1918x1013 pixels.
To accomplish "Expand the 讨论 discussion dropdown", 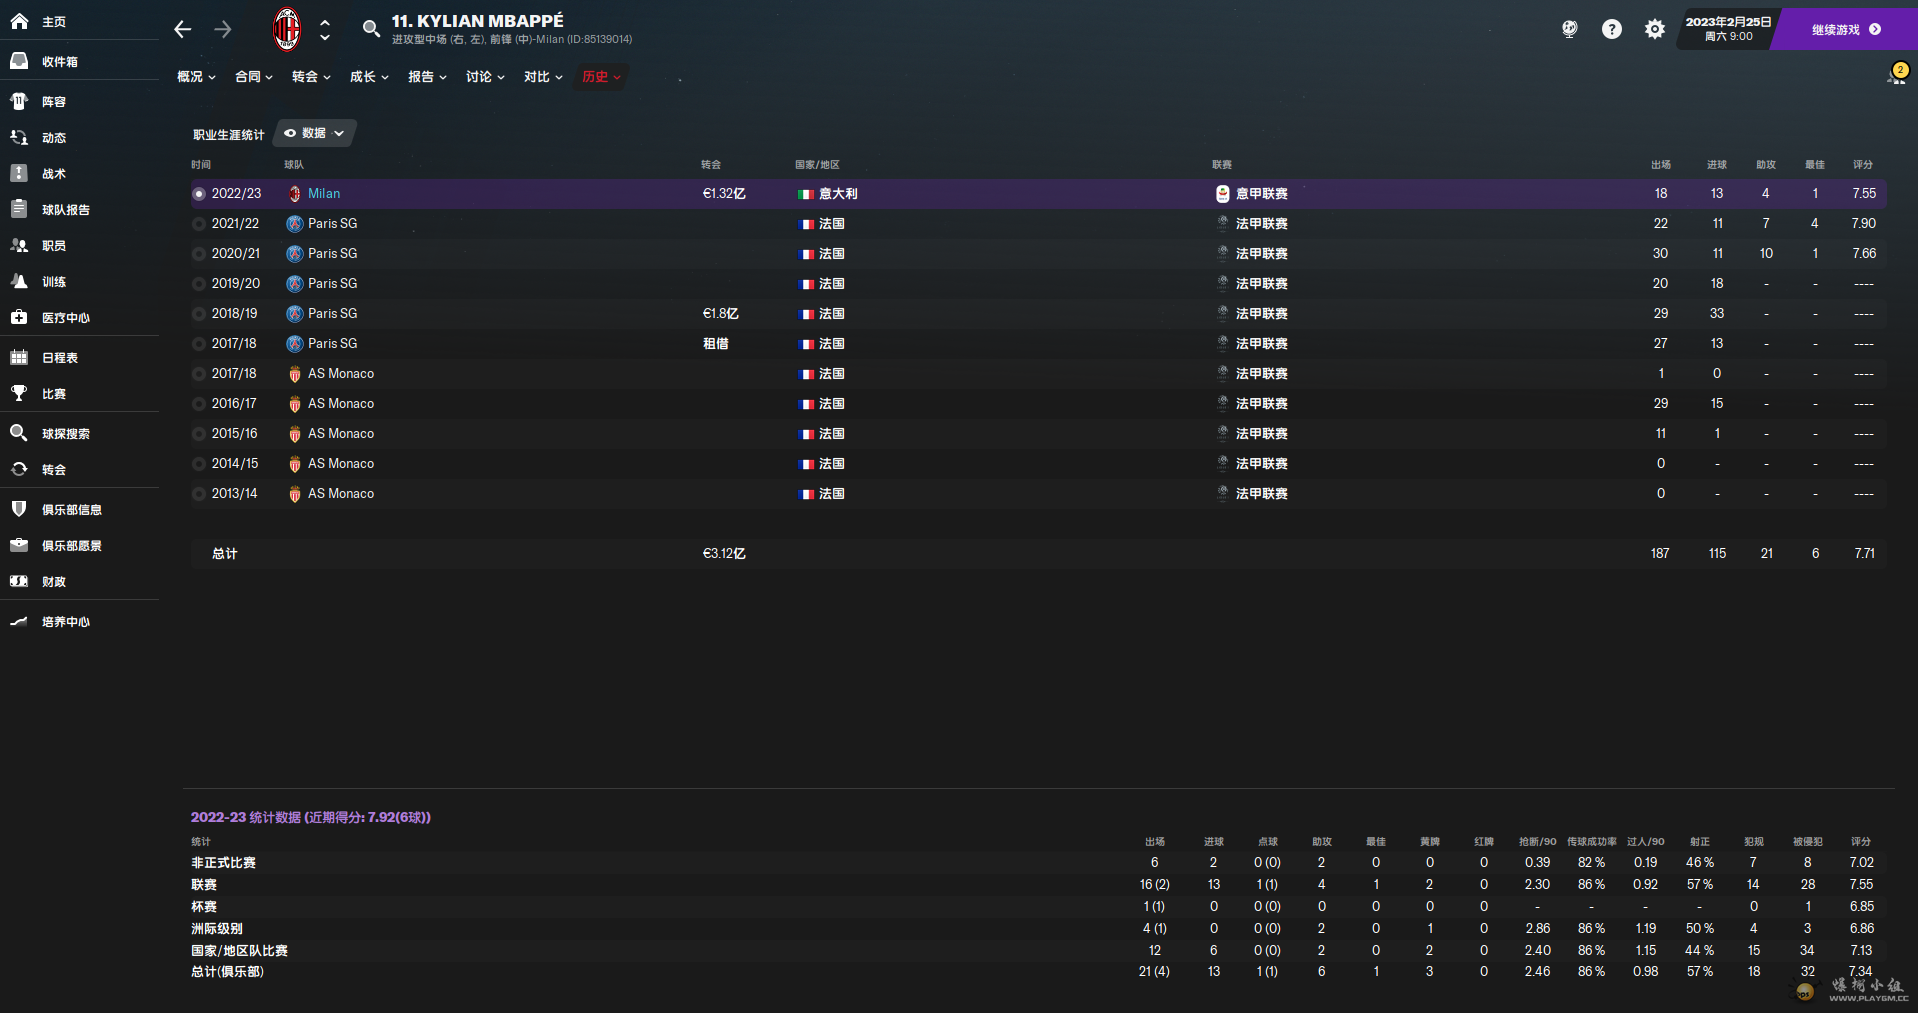I will (x=485, y=77).
